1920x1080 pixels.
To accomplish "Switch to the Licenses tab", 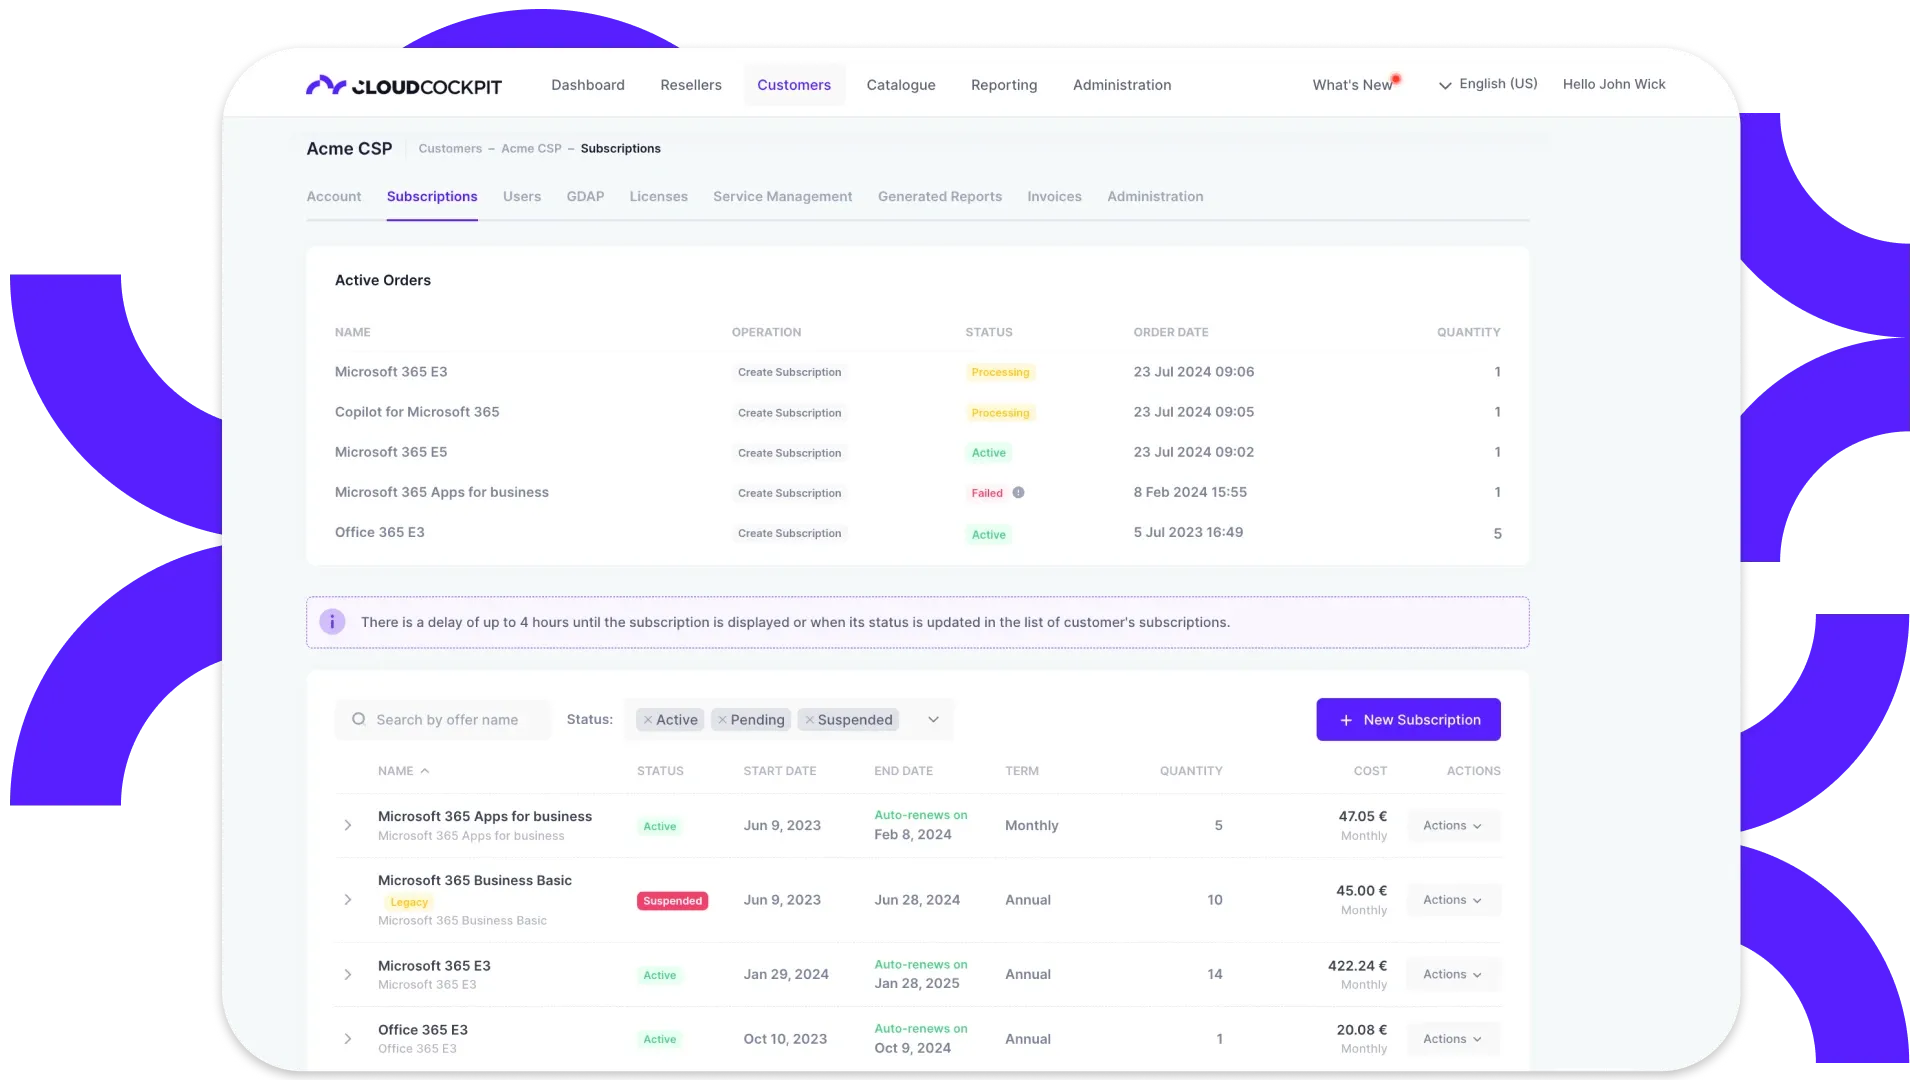I will pos(658,197).
